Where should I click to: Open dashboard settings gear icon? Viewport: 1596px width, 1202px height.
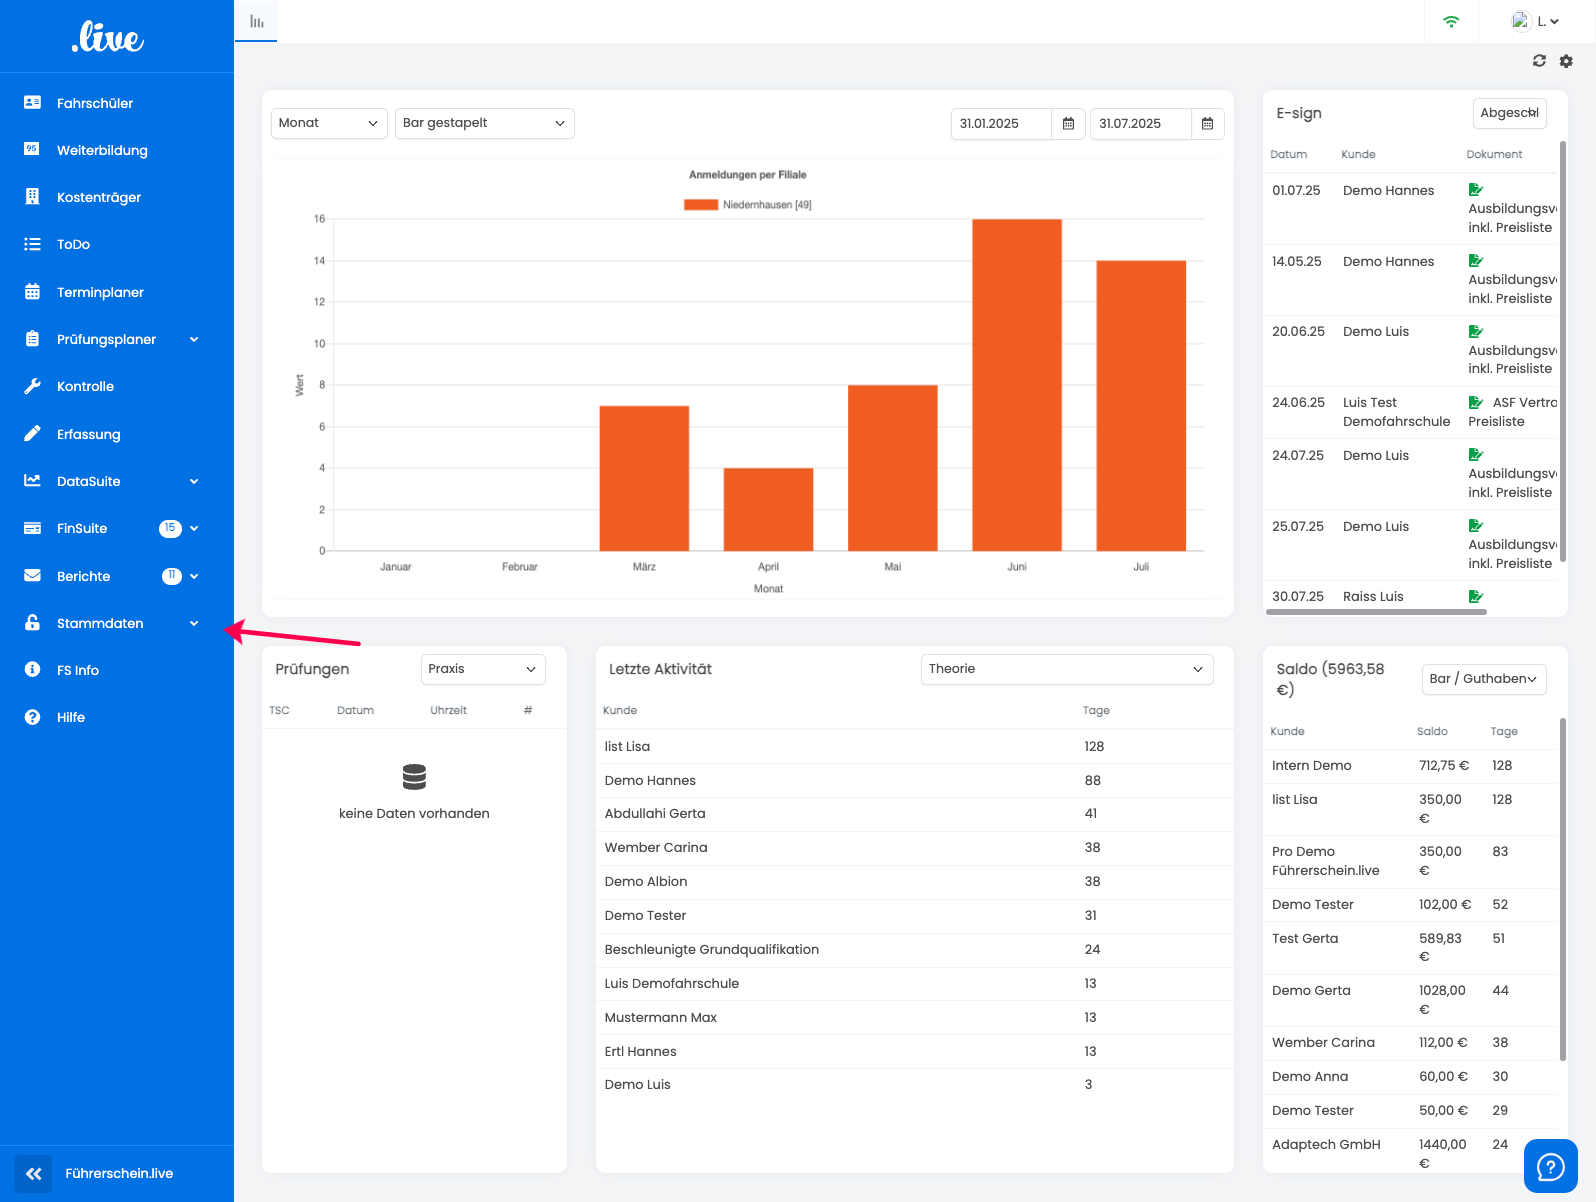coord(1566,61)
